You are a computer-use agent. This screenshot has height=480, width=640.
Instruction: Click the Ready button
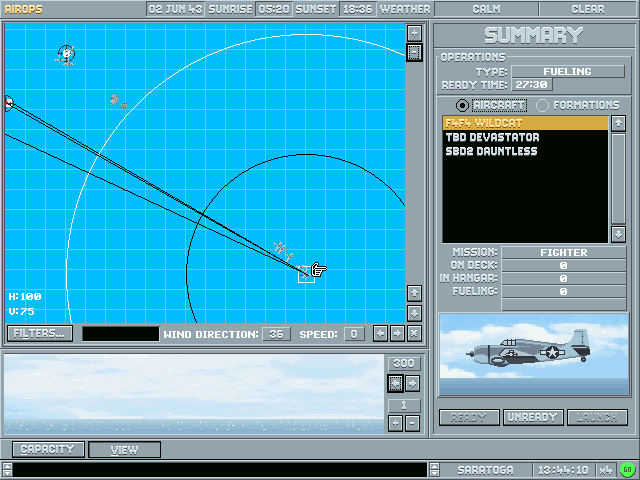(469, 417)
